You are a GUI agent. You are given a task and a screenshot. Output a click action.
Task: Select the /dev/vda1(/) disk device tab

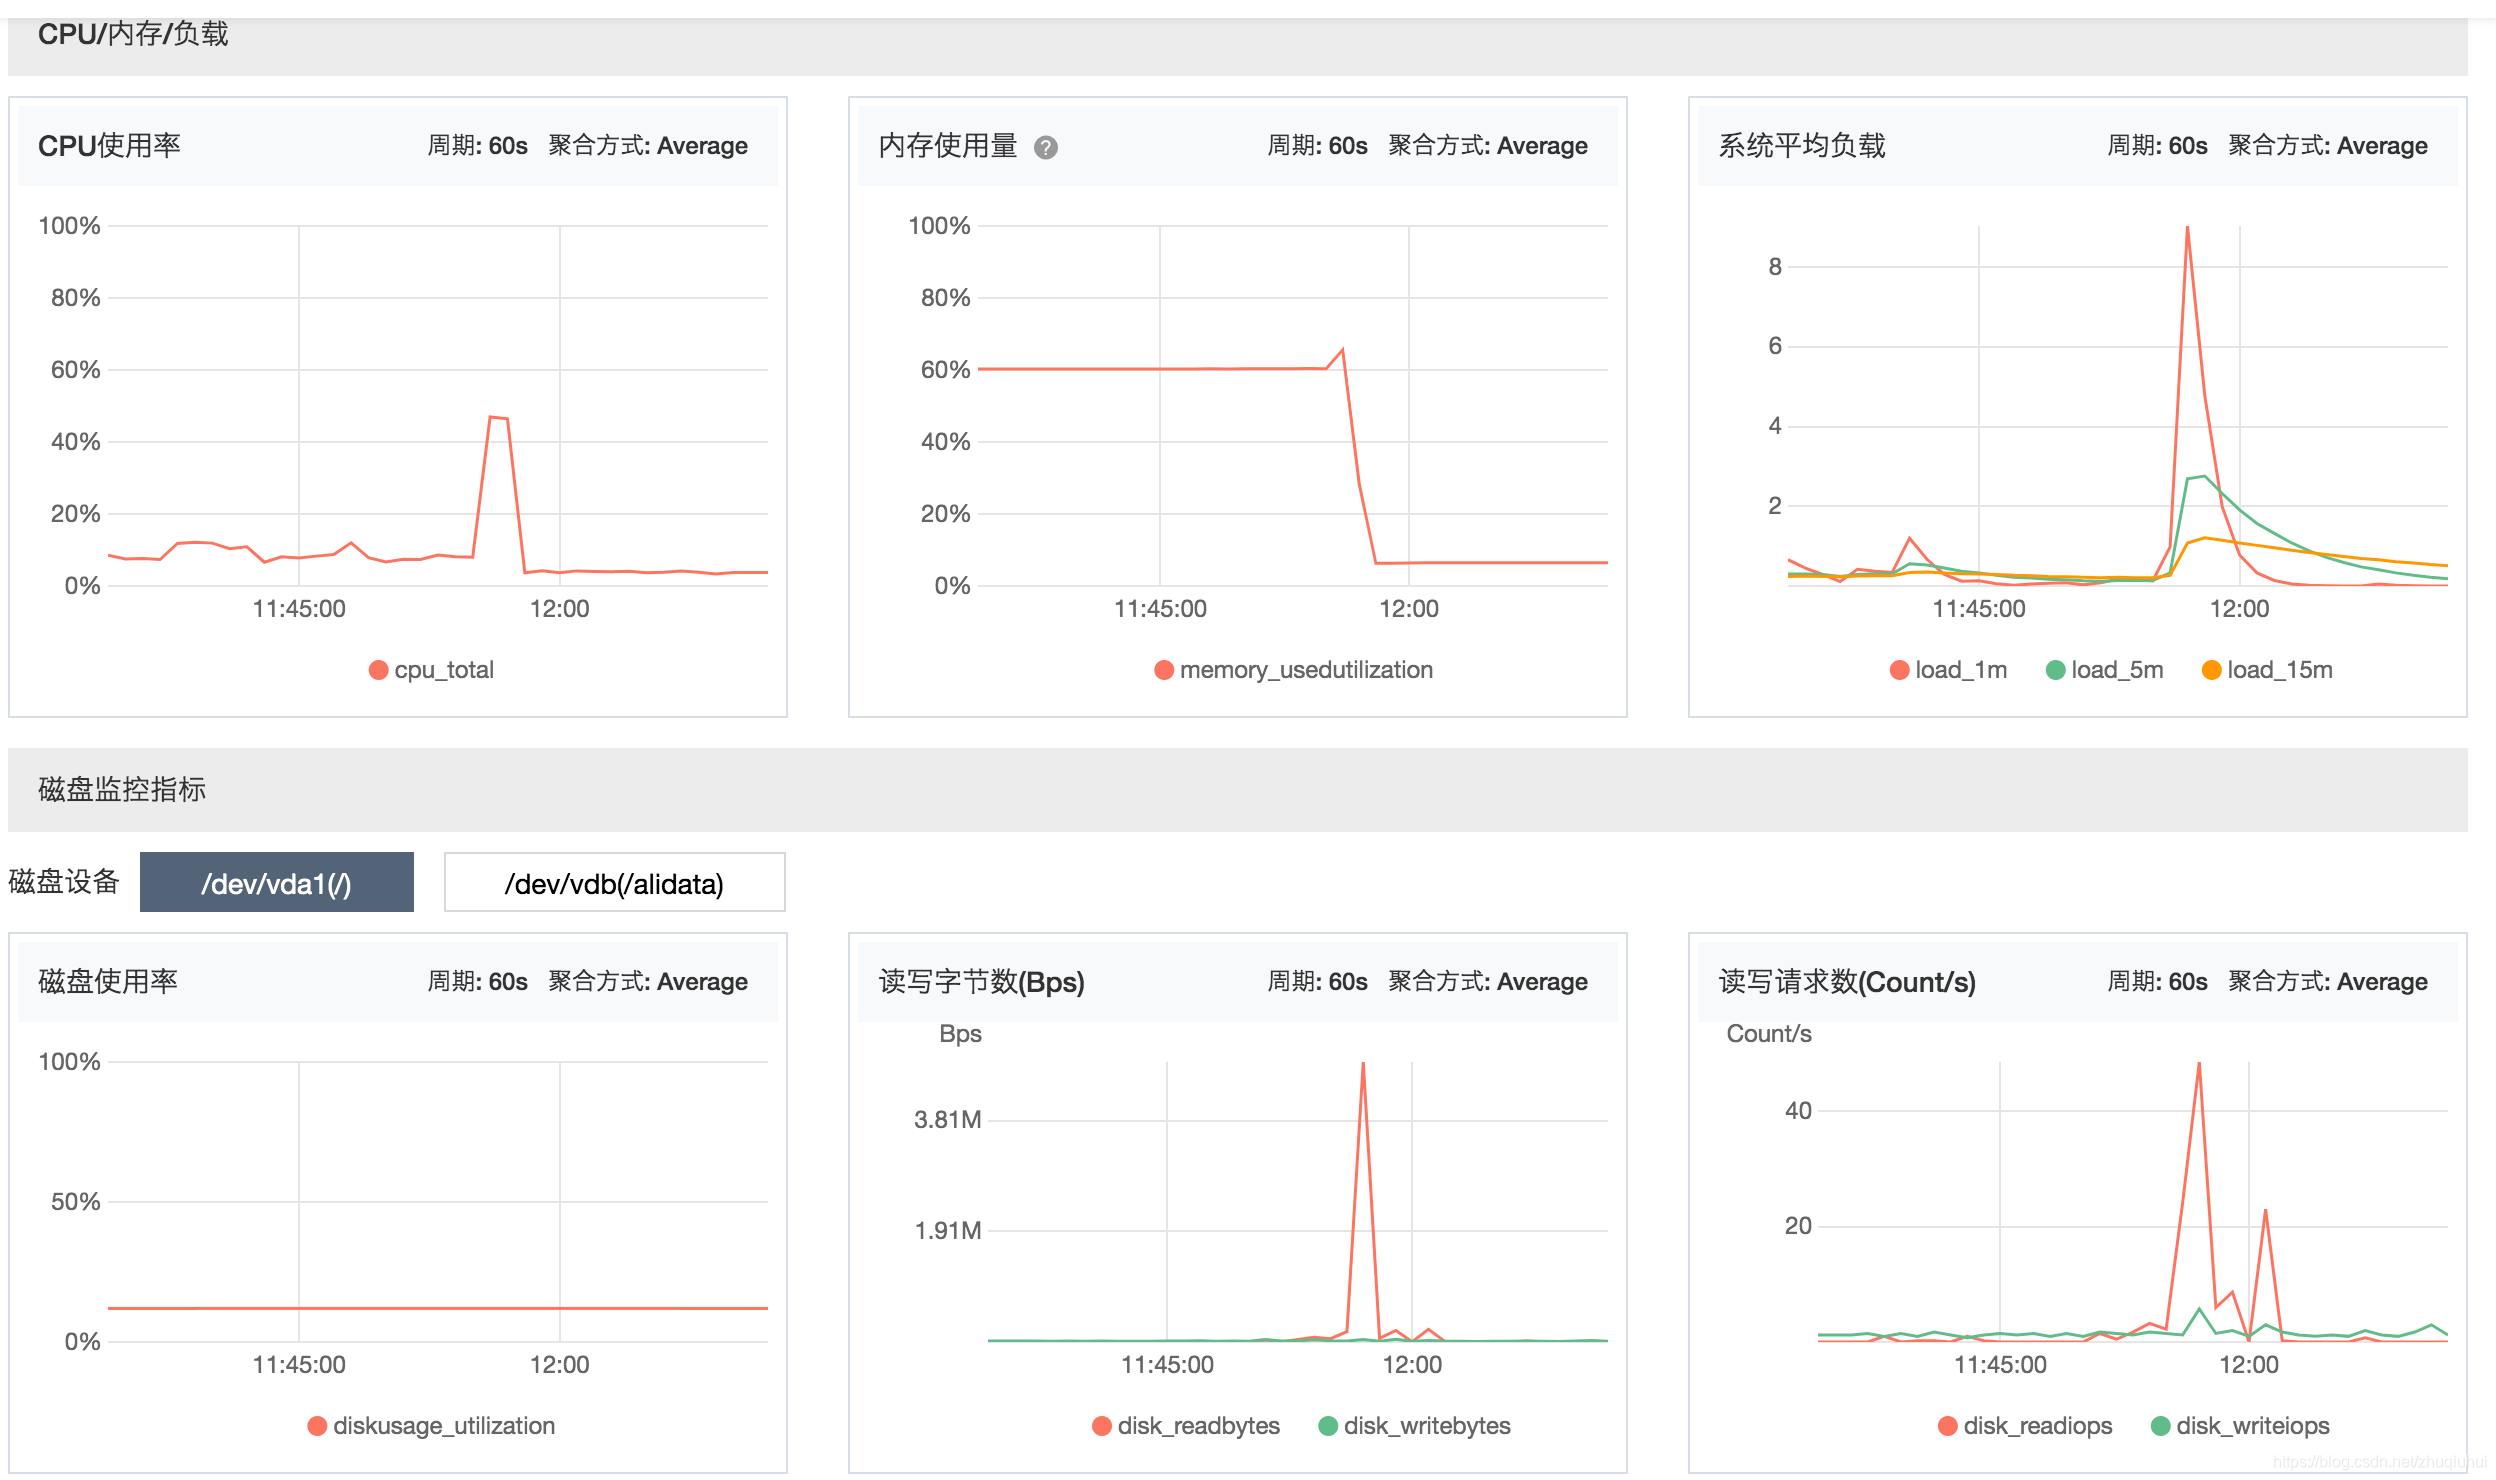276,882
